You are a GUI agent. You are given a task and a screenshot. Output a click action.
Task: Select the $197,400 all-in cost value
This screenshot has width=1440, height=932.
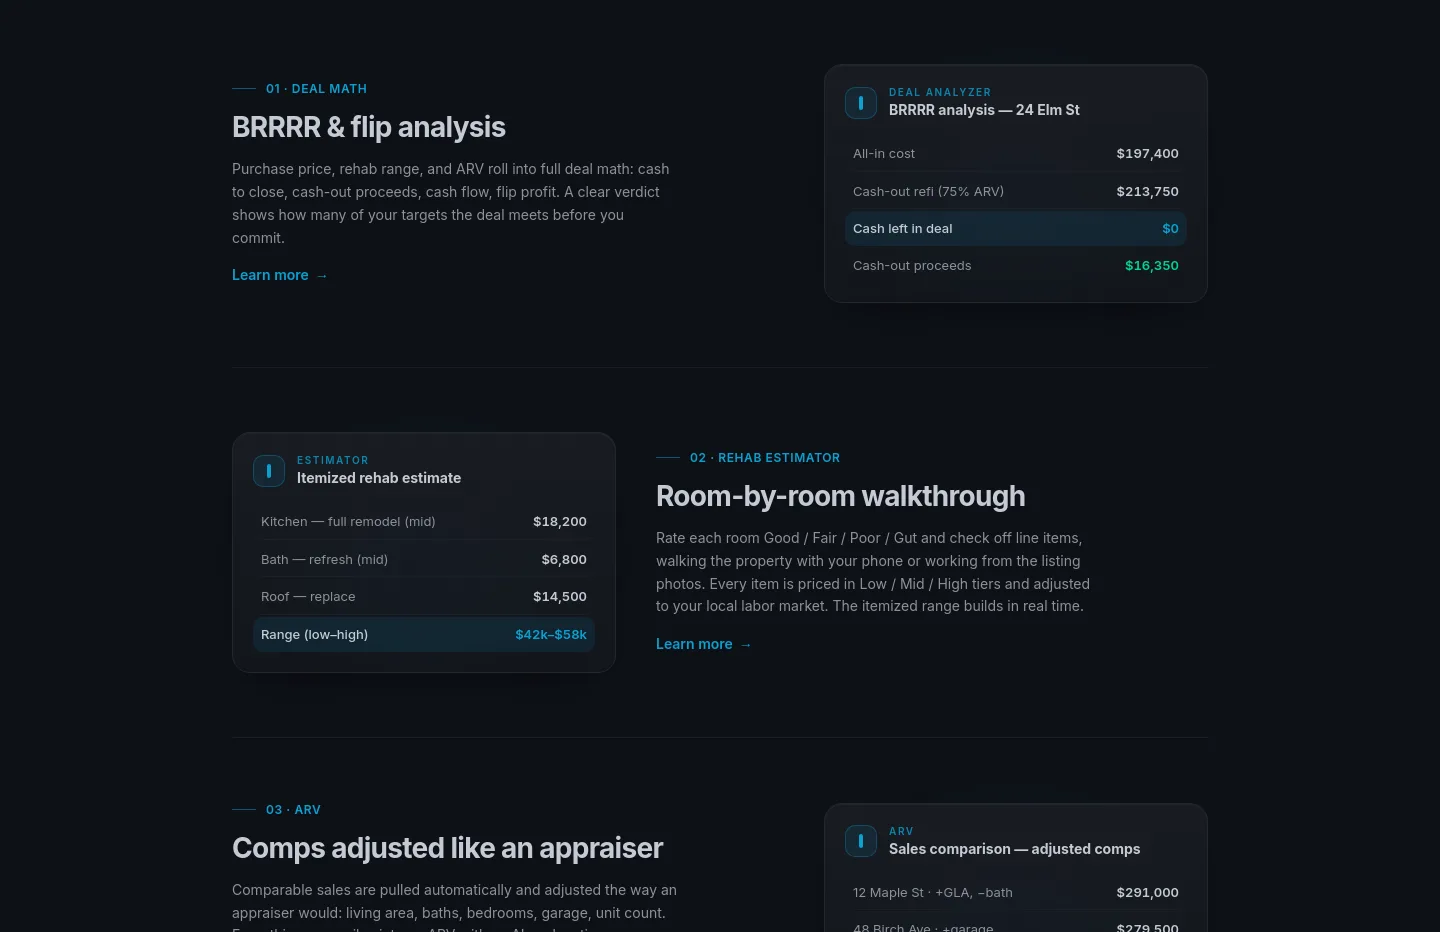(x=1148, y=154)
